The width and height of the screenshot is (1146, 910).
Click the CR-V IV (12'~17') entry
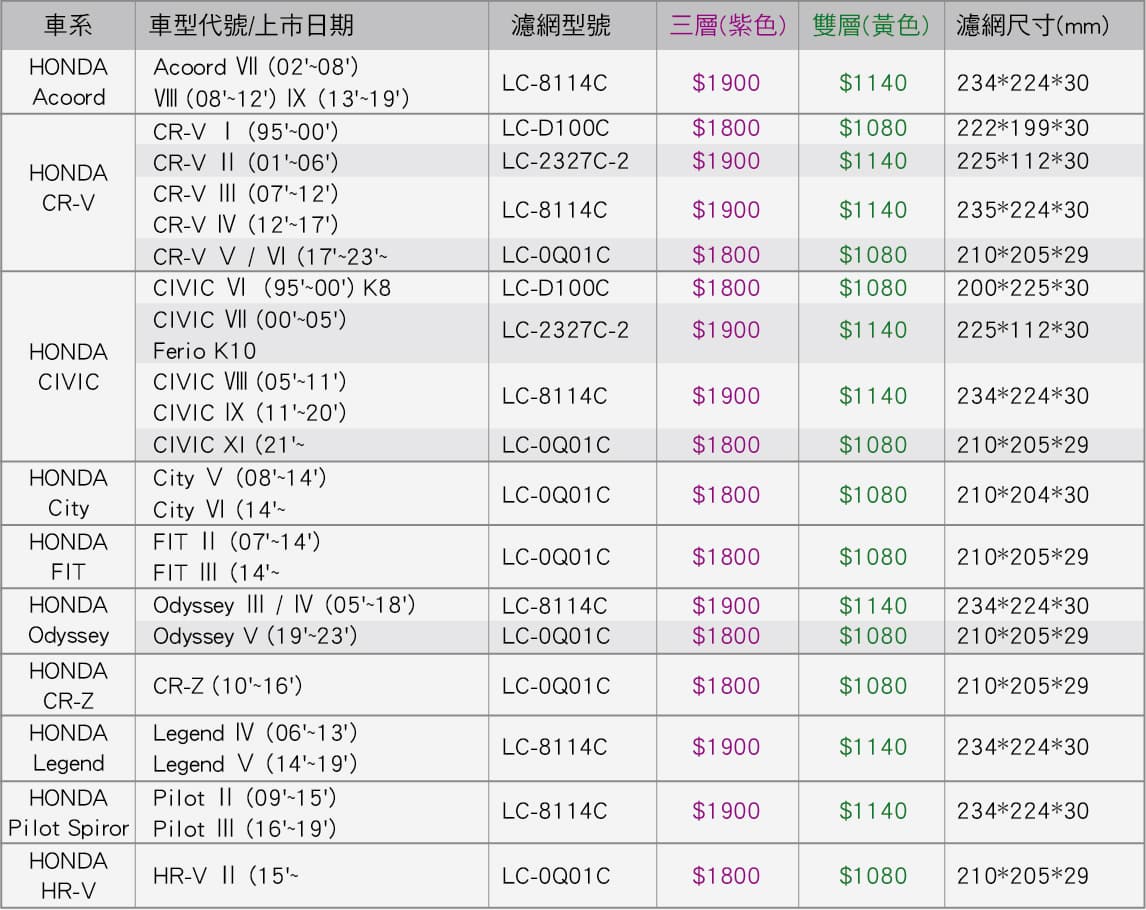point(246,224)
